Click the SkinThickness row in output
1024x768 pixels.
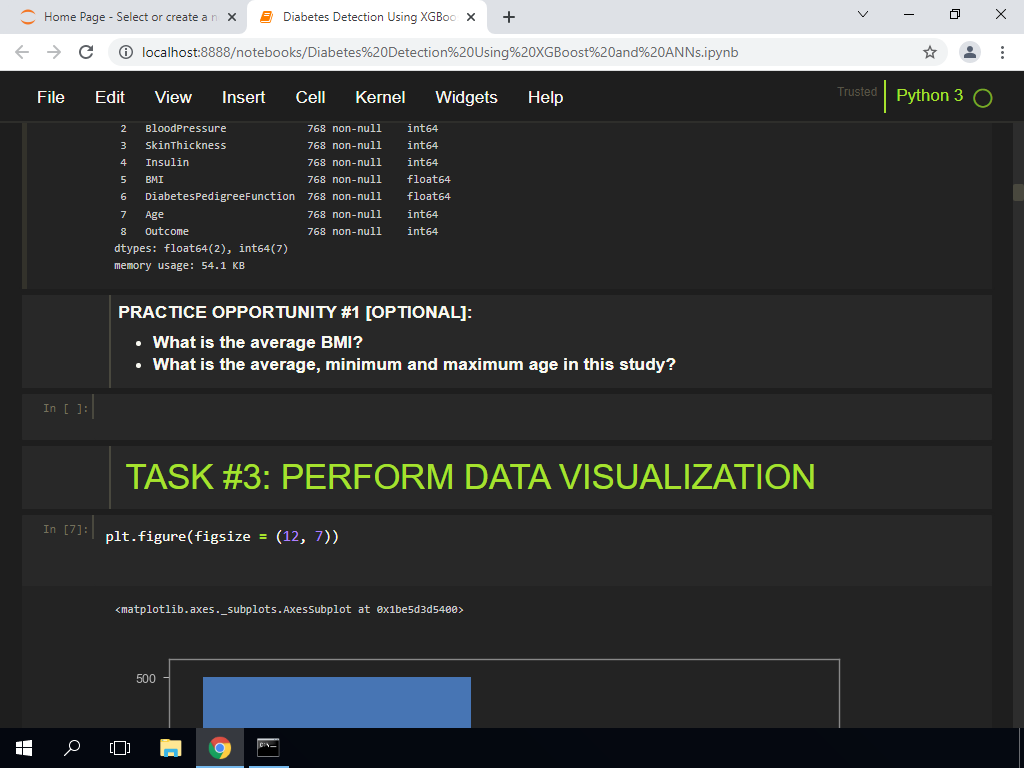279,146
